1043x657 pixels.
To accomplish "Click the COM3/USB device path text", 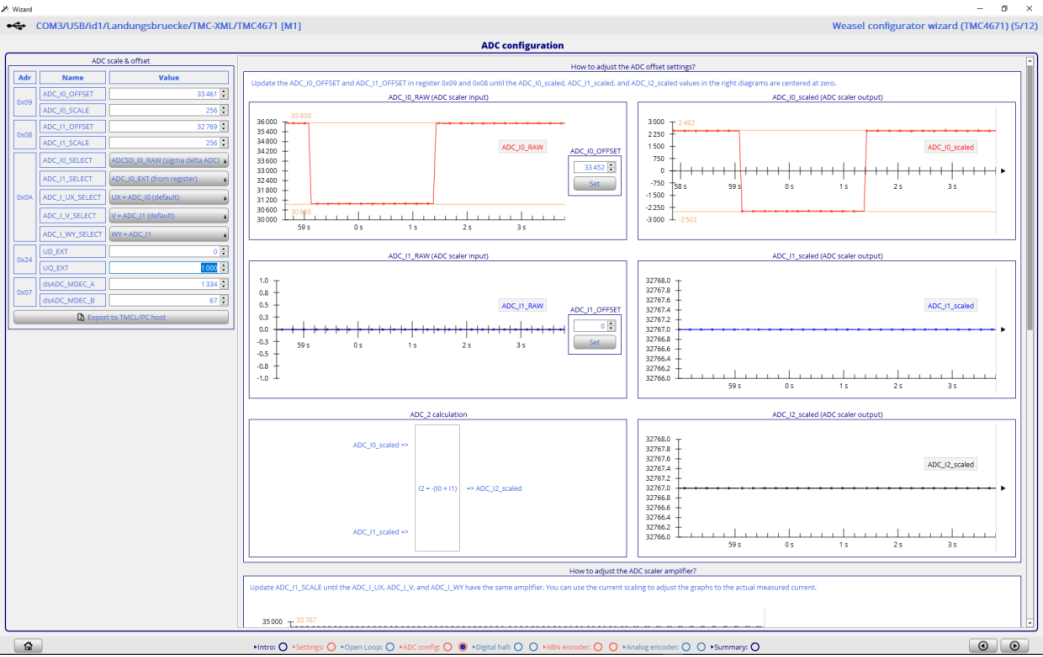I will [x=168, y=26].
